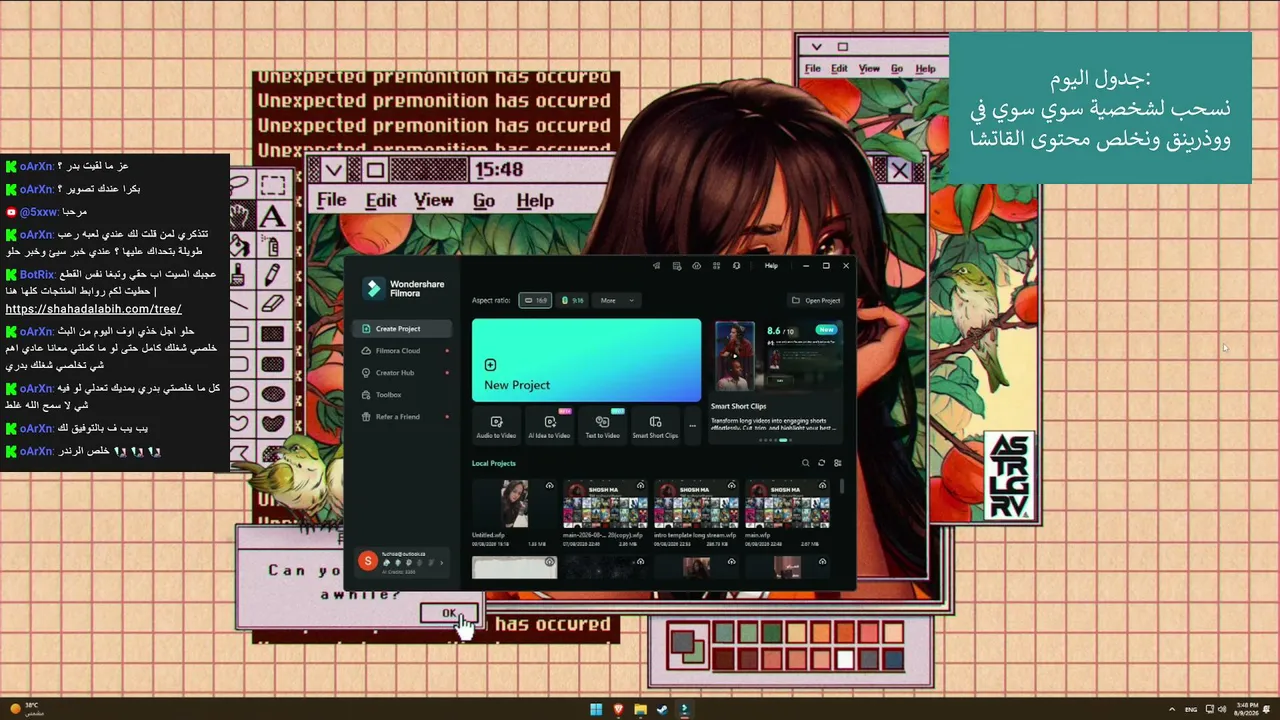This screenshot has width=1280, height=720.
Task: Open the Untitled.wfp project thumbnail
Action: [x=514, y=504]
